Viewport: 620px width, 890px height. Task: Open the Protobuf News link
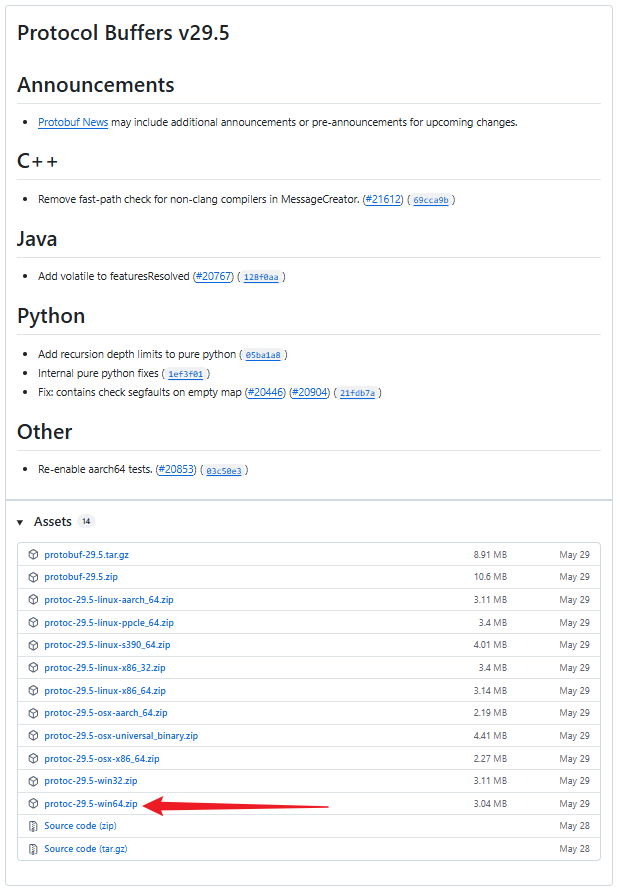click(73, 123)
